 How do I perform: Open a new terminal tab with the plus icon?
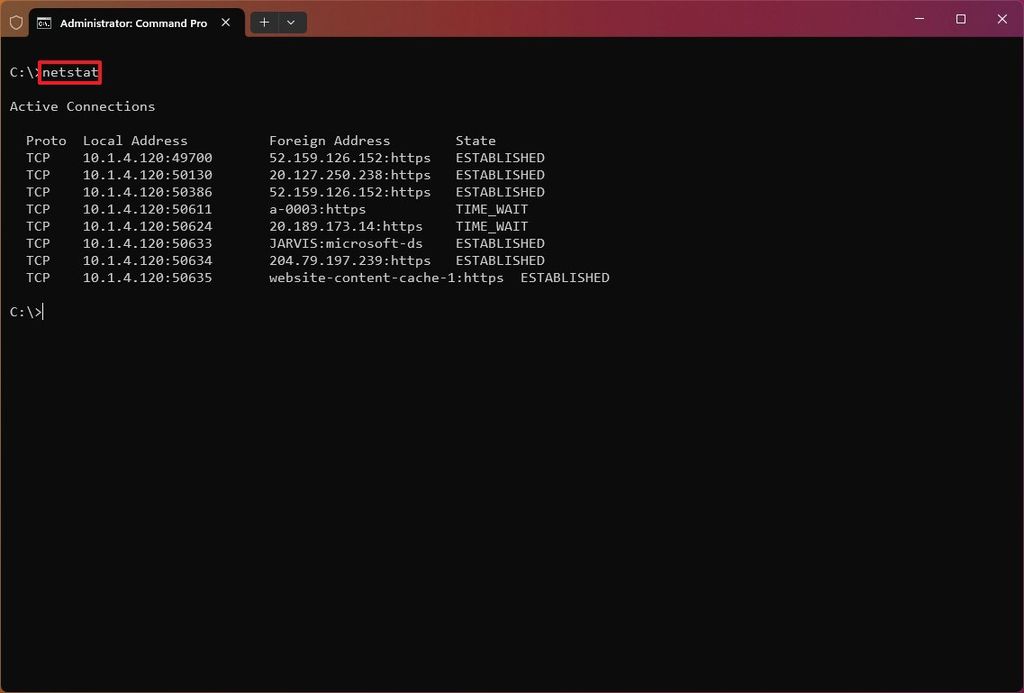click(x=264, y=22)
